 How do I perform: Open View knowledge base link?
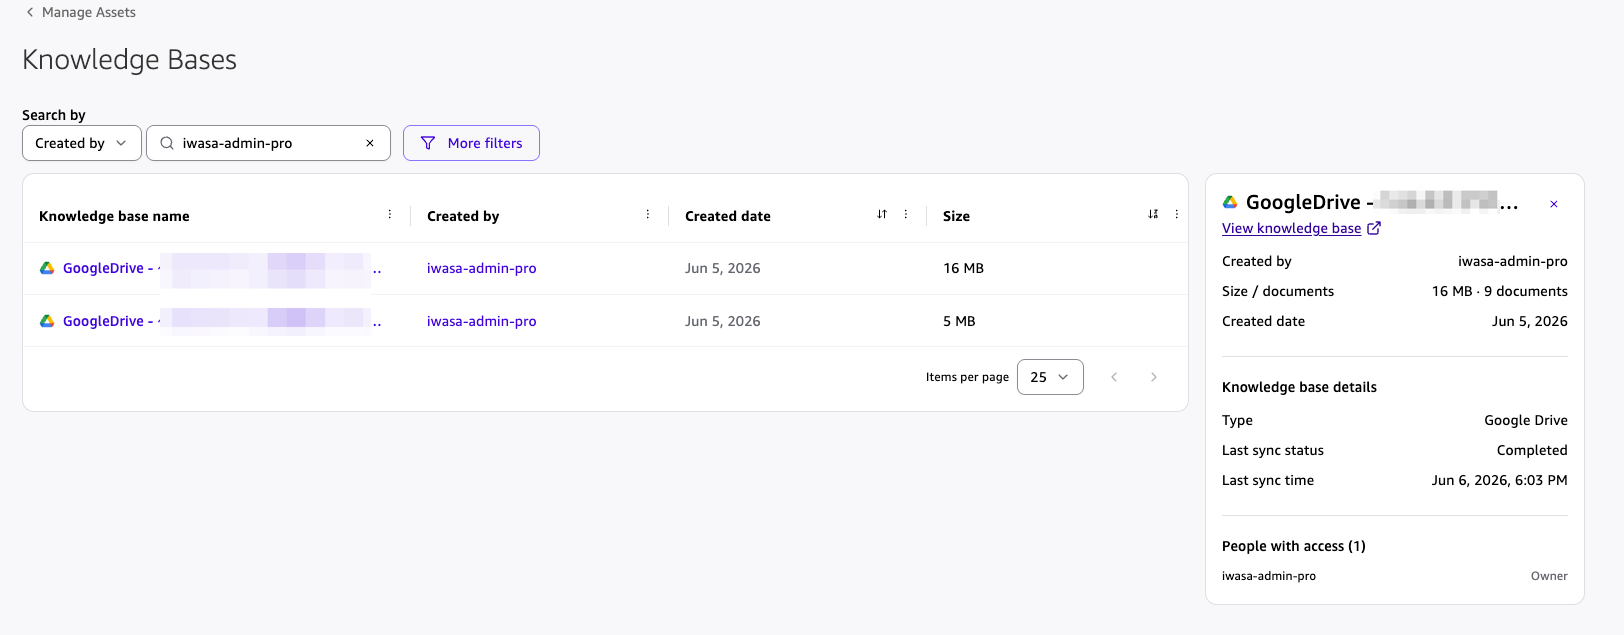point(1301,228)
